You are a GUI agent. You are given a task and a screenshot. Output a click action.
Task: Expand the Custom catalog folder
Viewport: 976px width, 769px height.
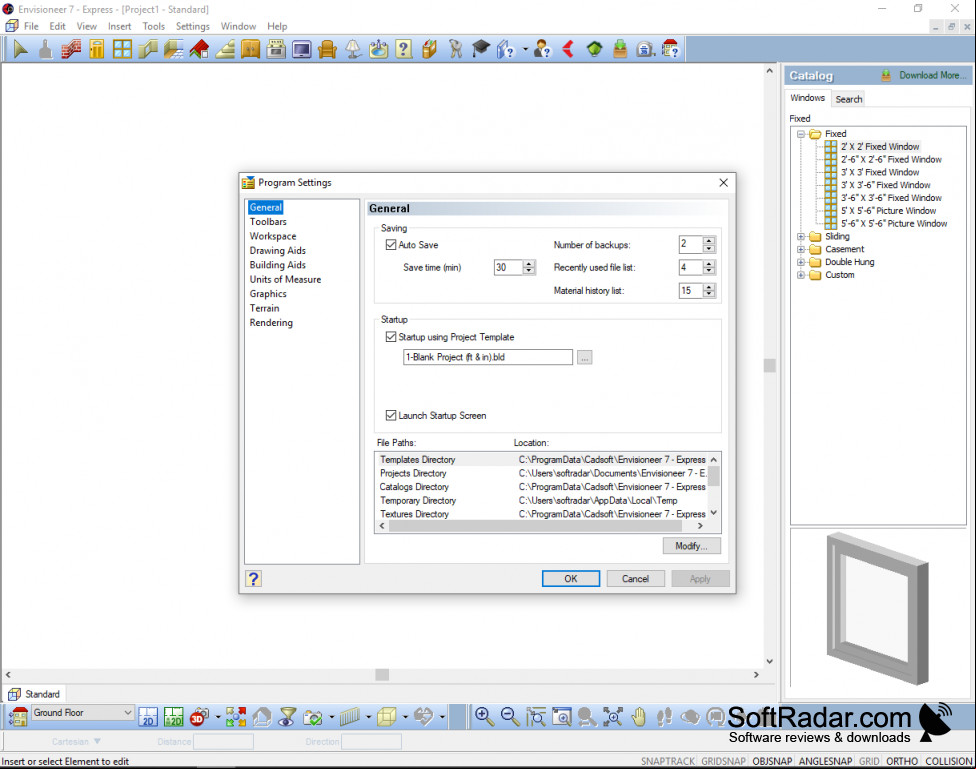[x=801, y=275]
